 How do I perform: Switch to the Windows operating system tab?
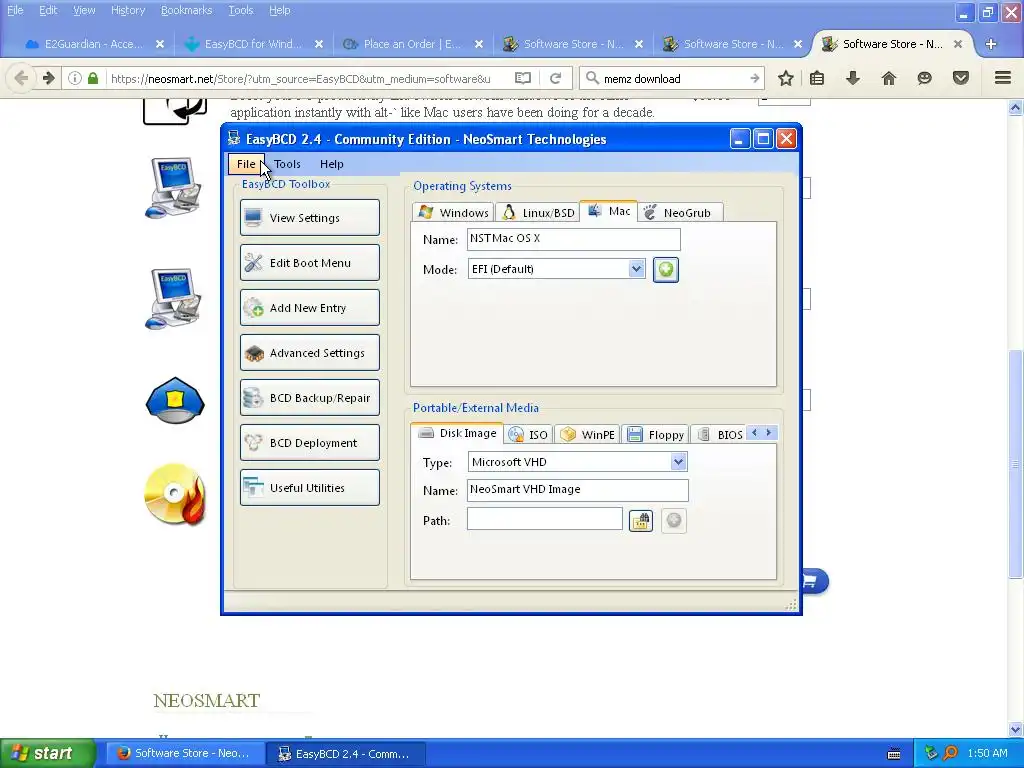pyautogui.click(x=454, y=213)
